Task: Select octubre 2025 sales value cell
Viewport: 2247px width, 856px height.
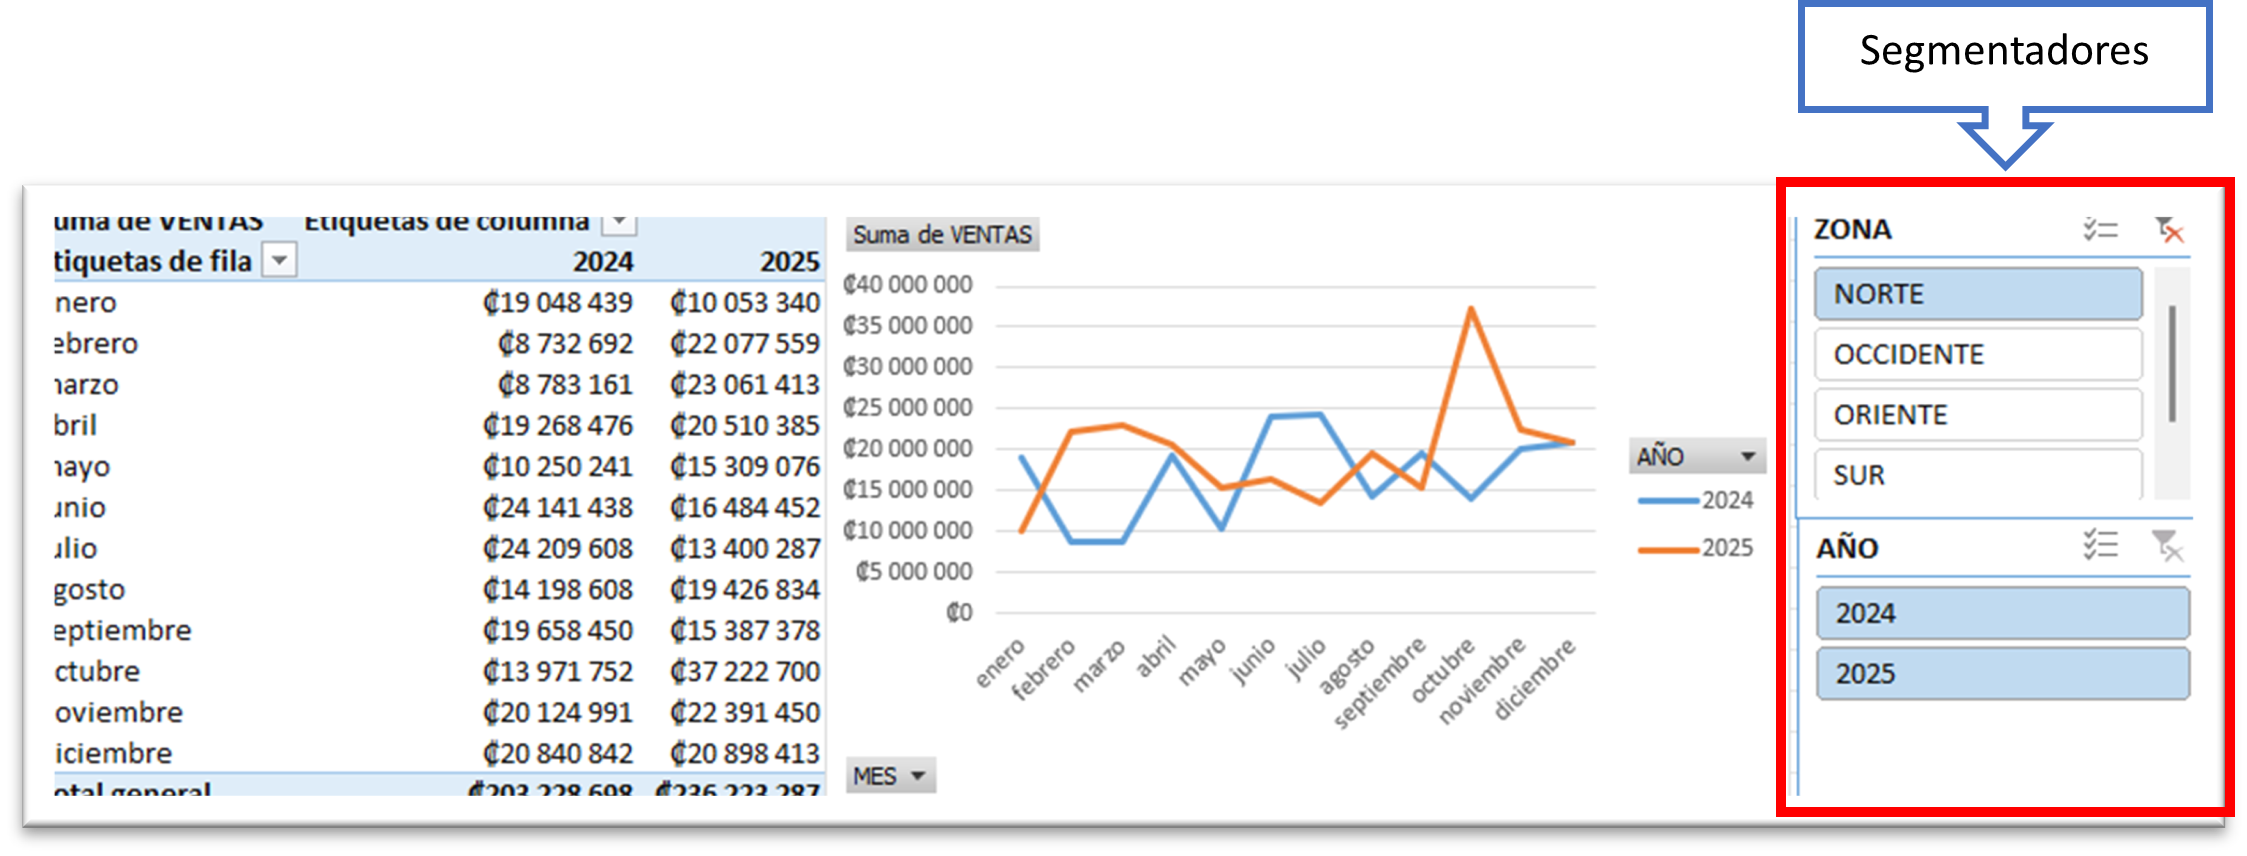Action: (745, 672)
